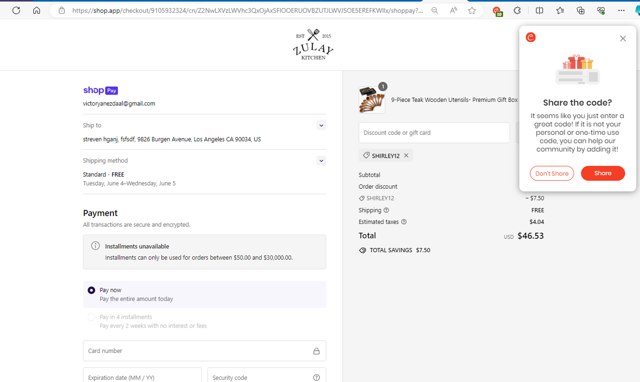Click the Payment heading
This screenshot has height=382, width=640.
point(100,213)
